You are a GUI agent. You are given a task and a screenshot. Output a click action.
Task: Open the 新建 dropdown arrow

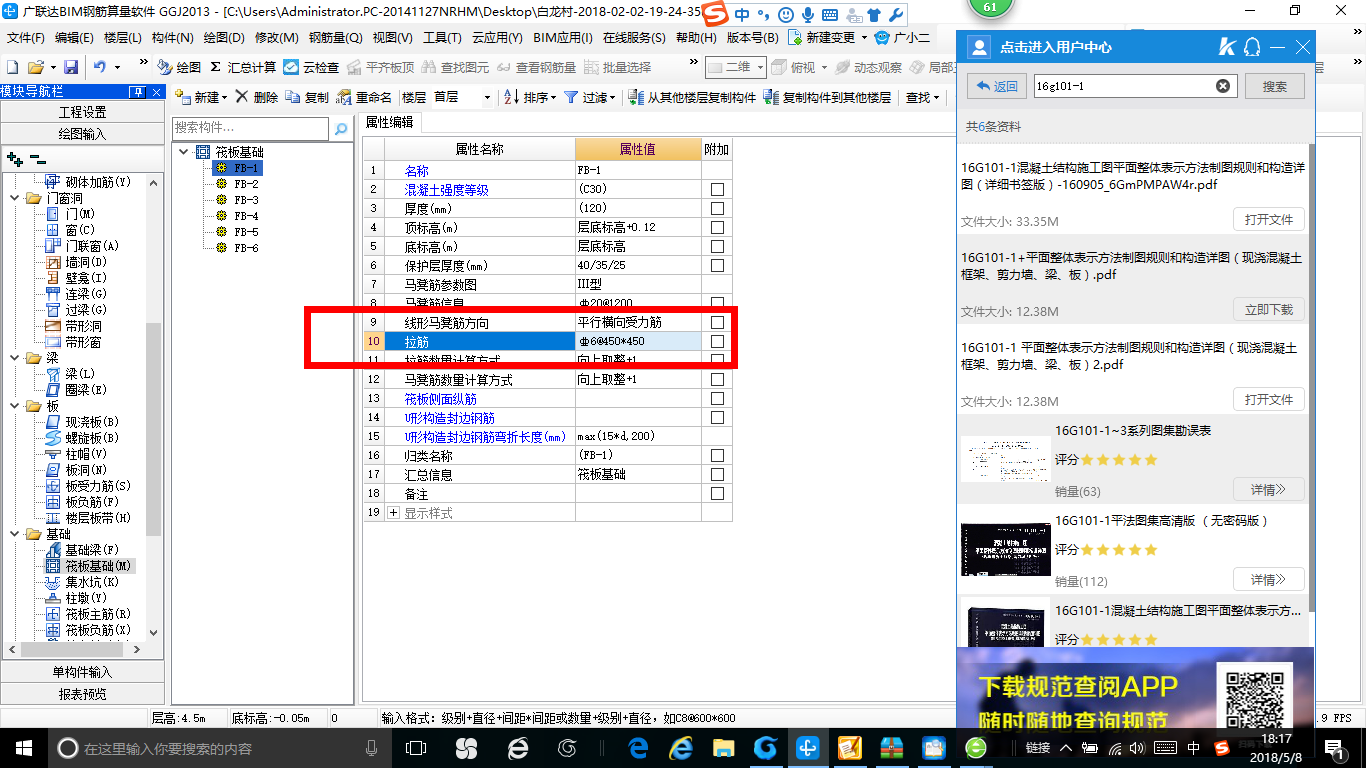(224, 98)
